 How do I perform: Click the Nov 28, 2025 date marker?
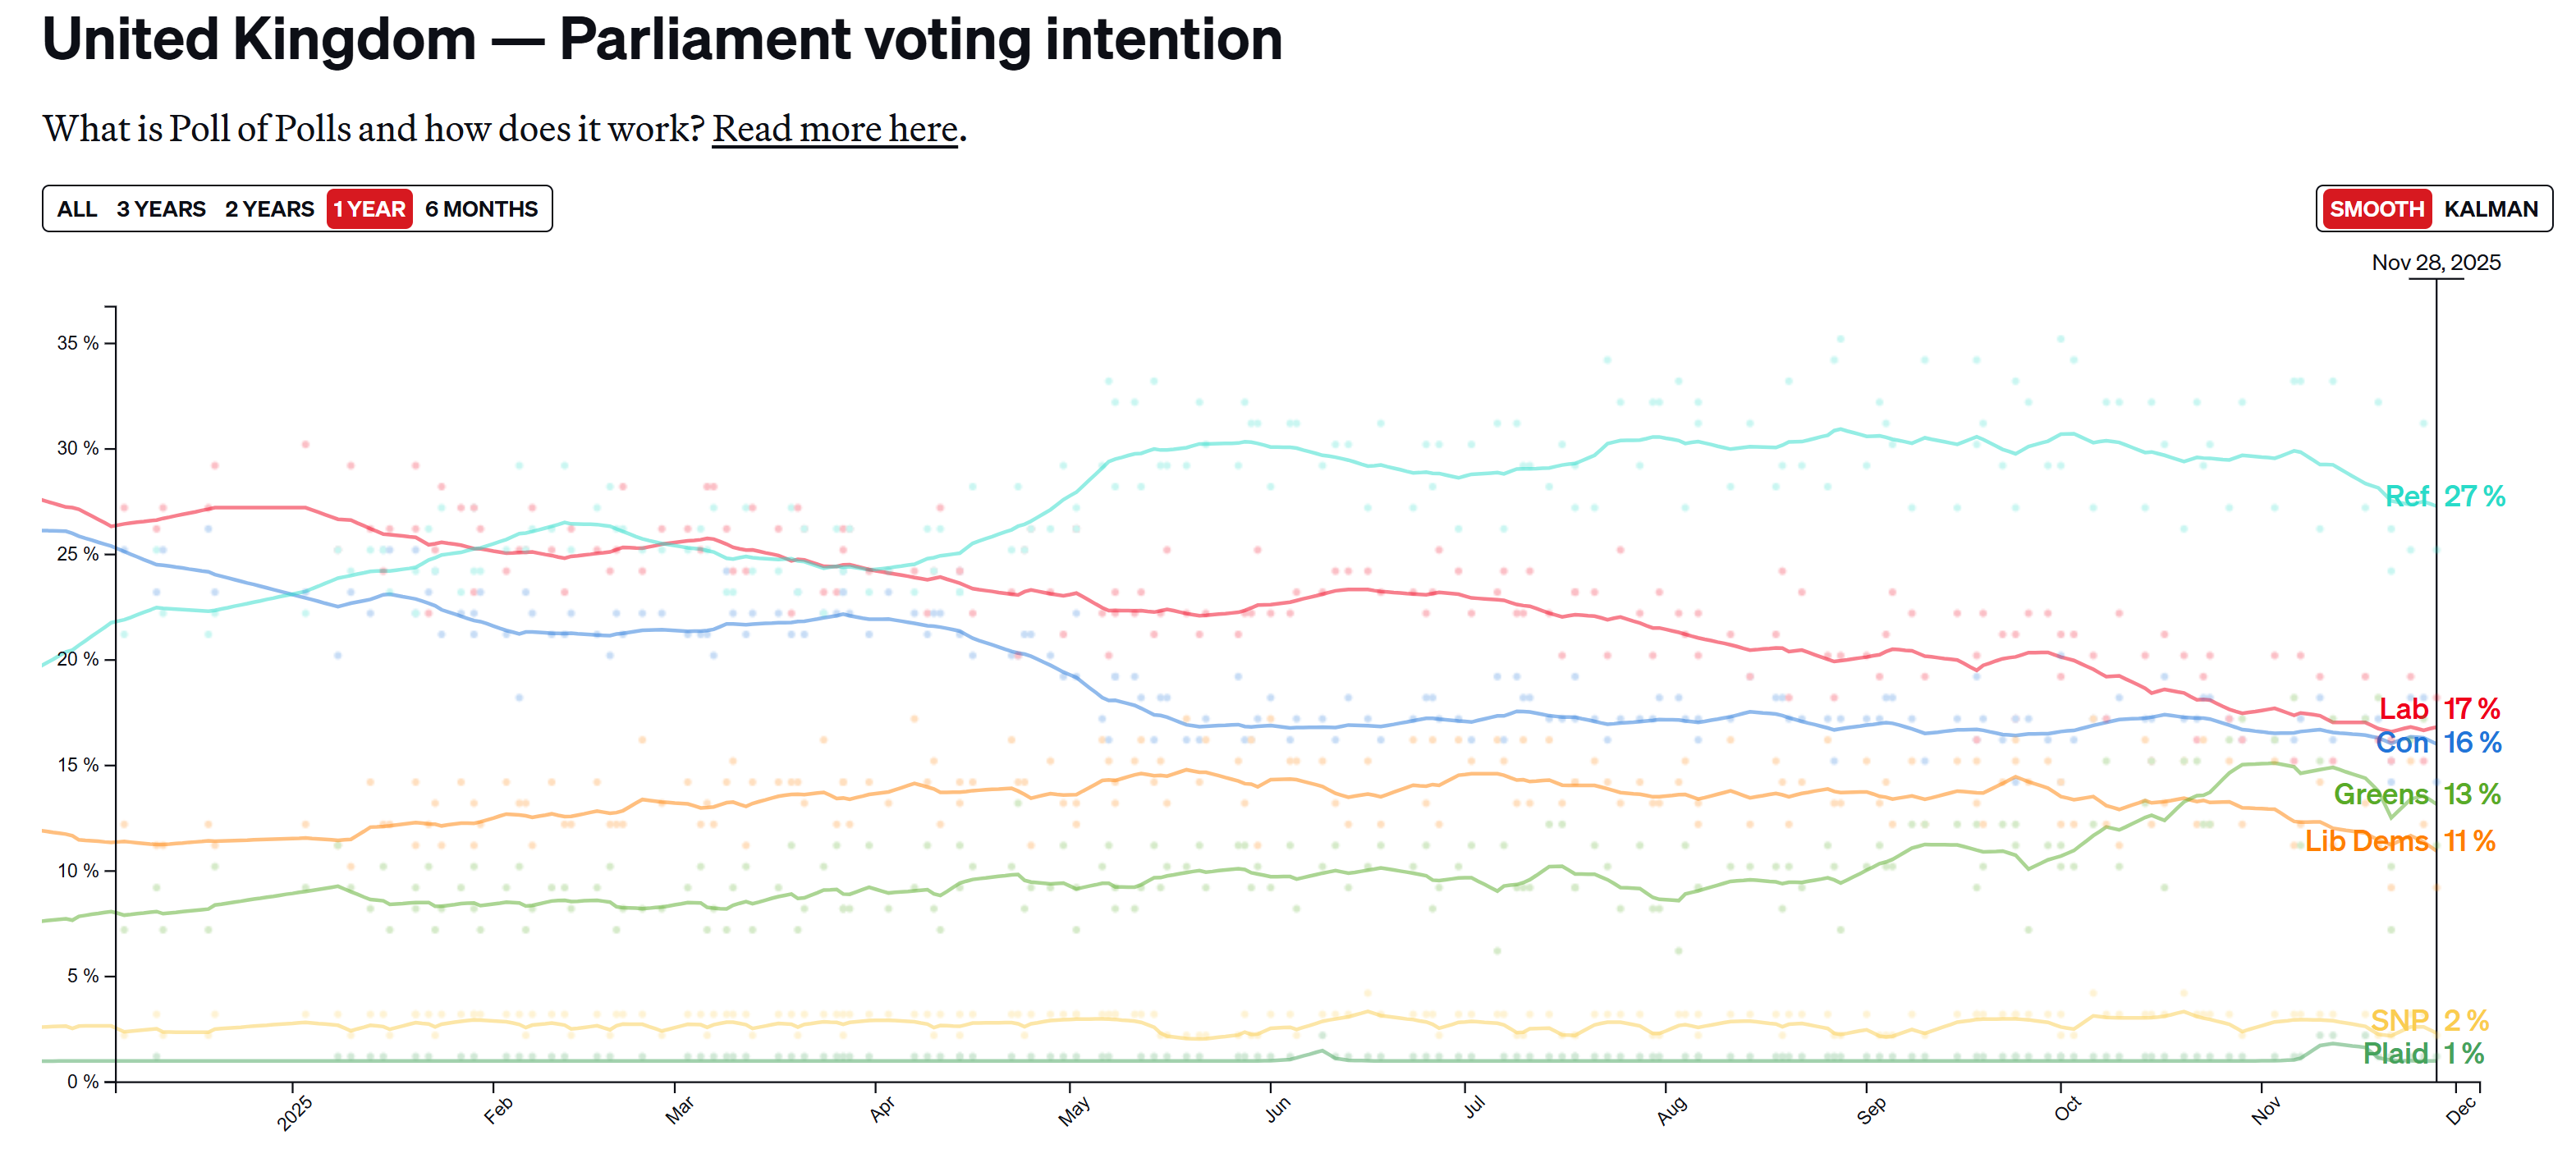(x=2436, y=262)
